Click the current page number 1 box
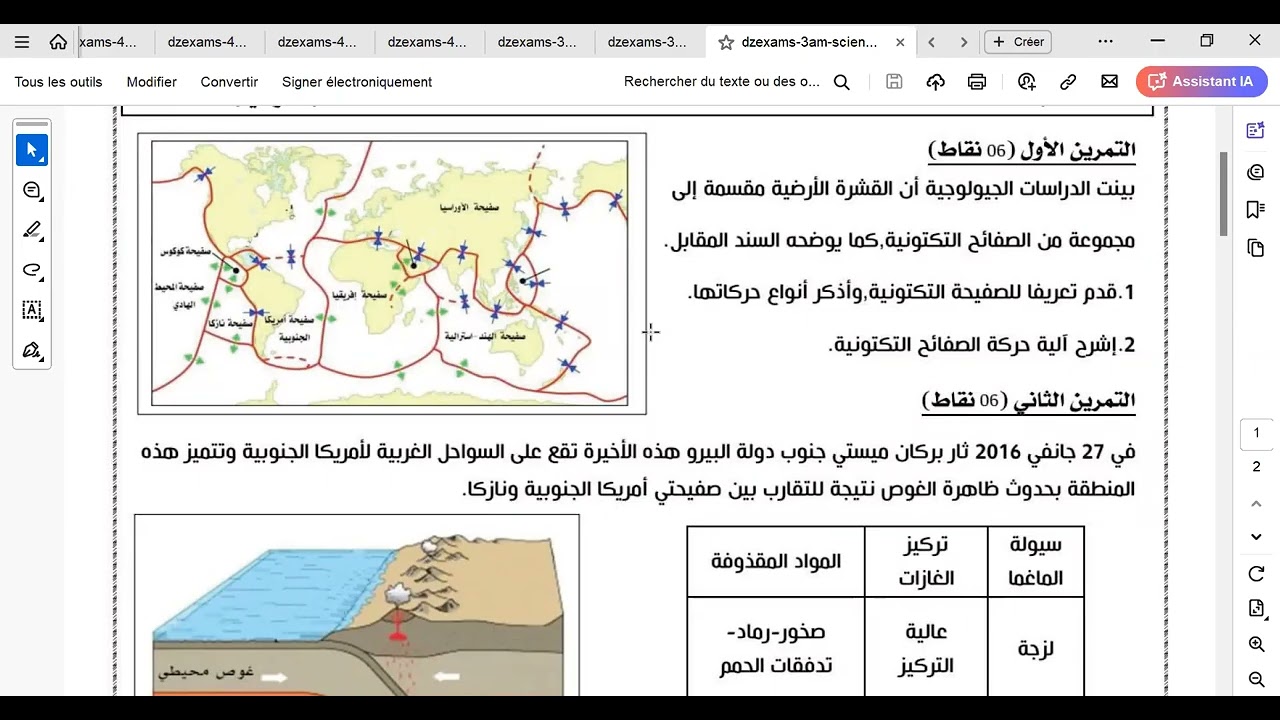Viewport: 1280px width, 720px height. pyautogui.click(x=1257, y=433)
